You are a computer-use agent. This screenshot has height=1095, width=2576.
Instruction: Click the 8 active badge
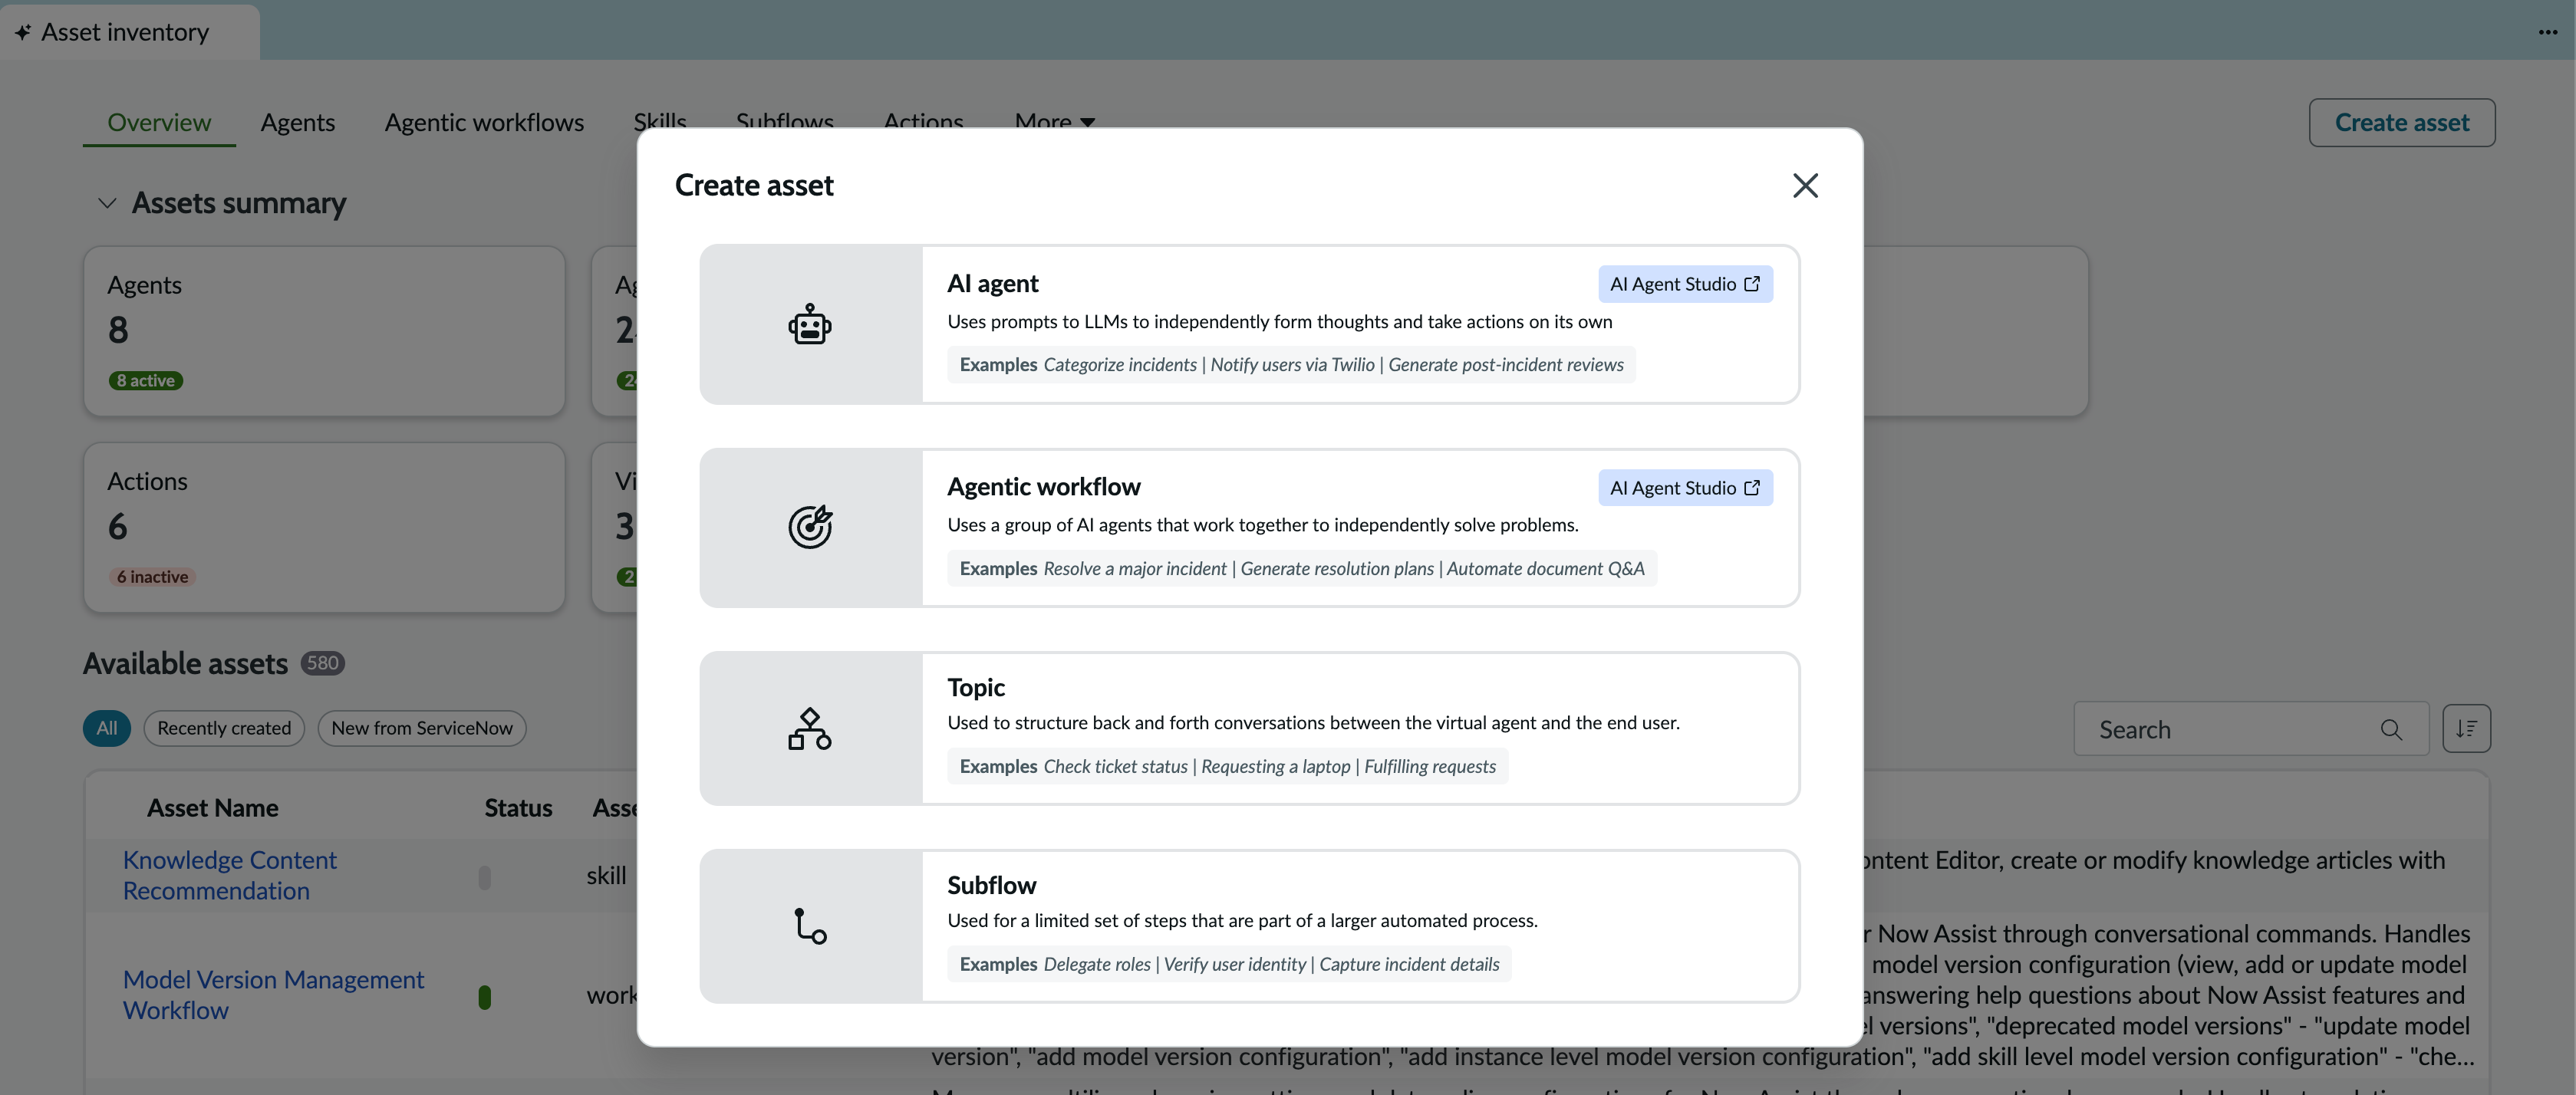[x=146, y=380]
